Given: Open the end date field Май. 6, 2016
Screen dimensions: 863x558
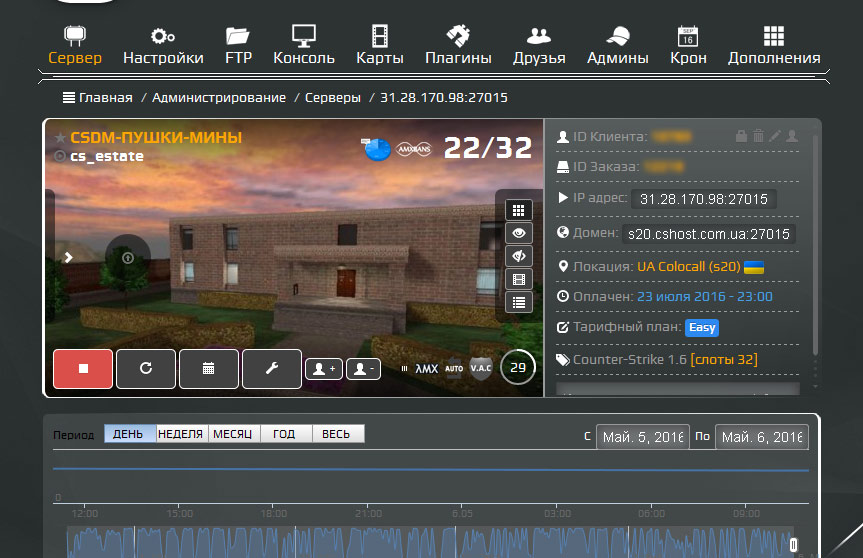Looking at the screenshot, I should click(762, 437).
